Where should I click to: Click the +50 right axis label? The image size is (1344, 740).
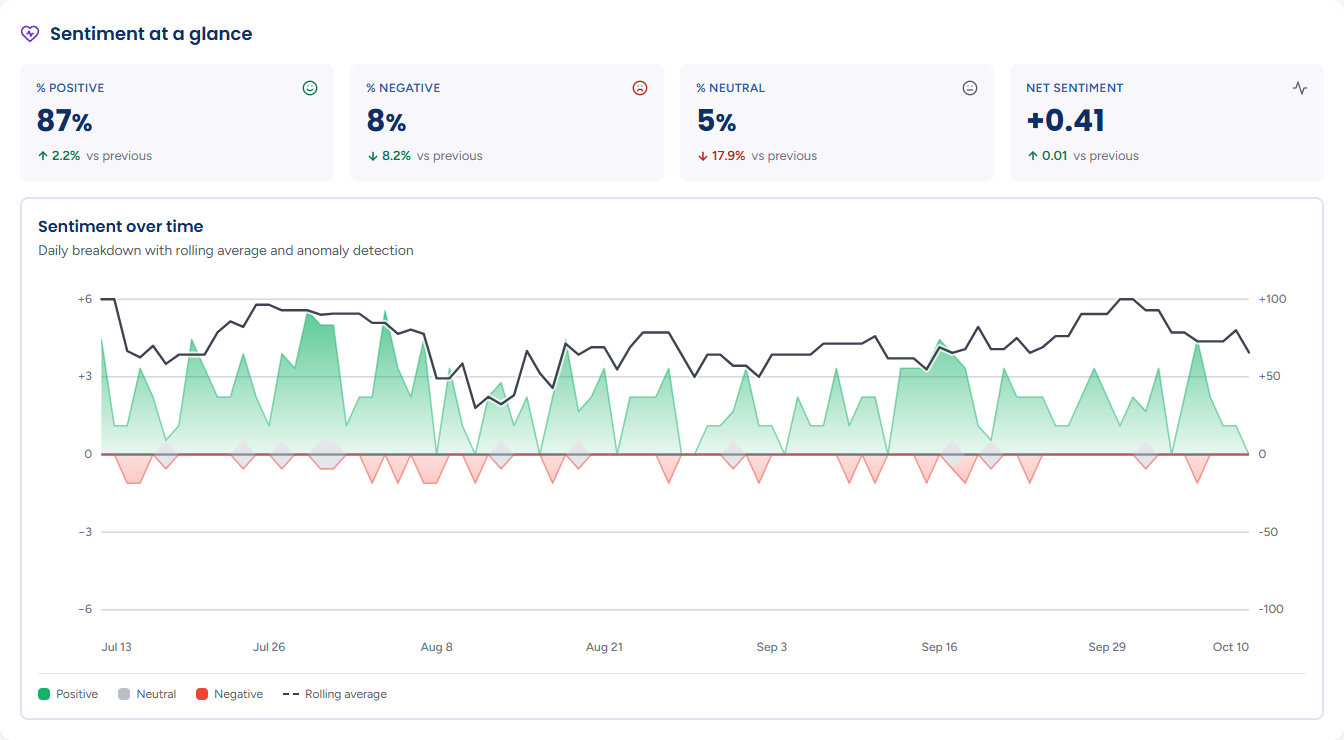[x=1270, y=377]
